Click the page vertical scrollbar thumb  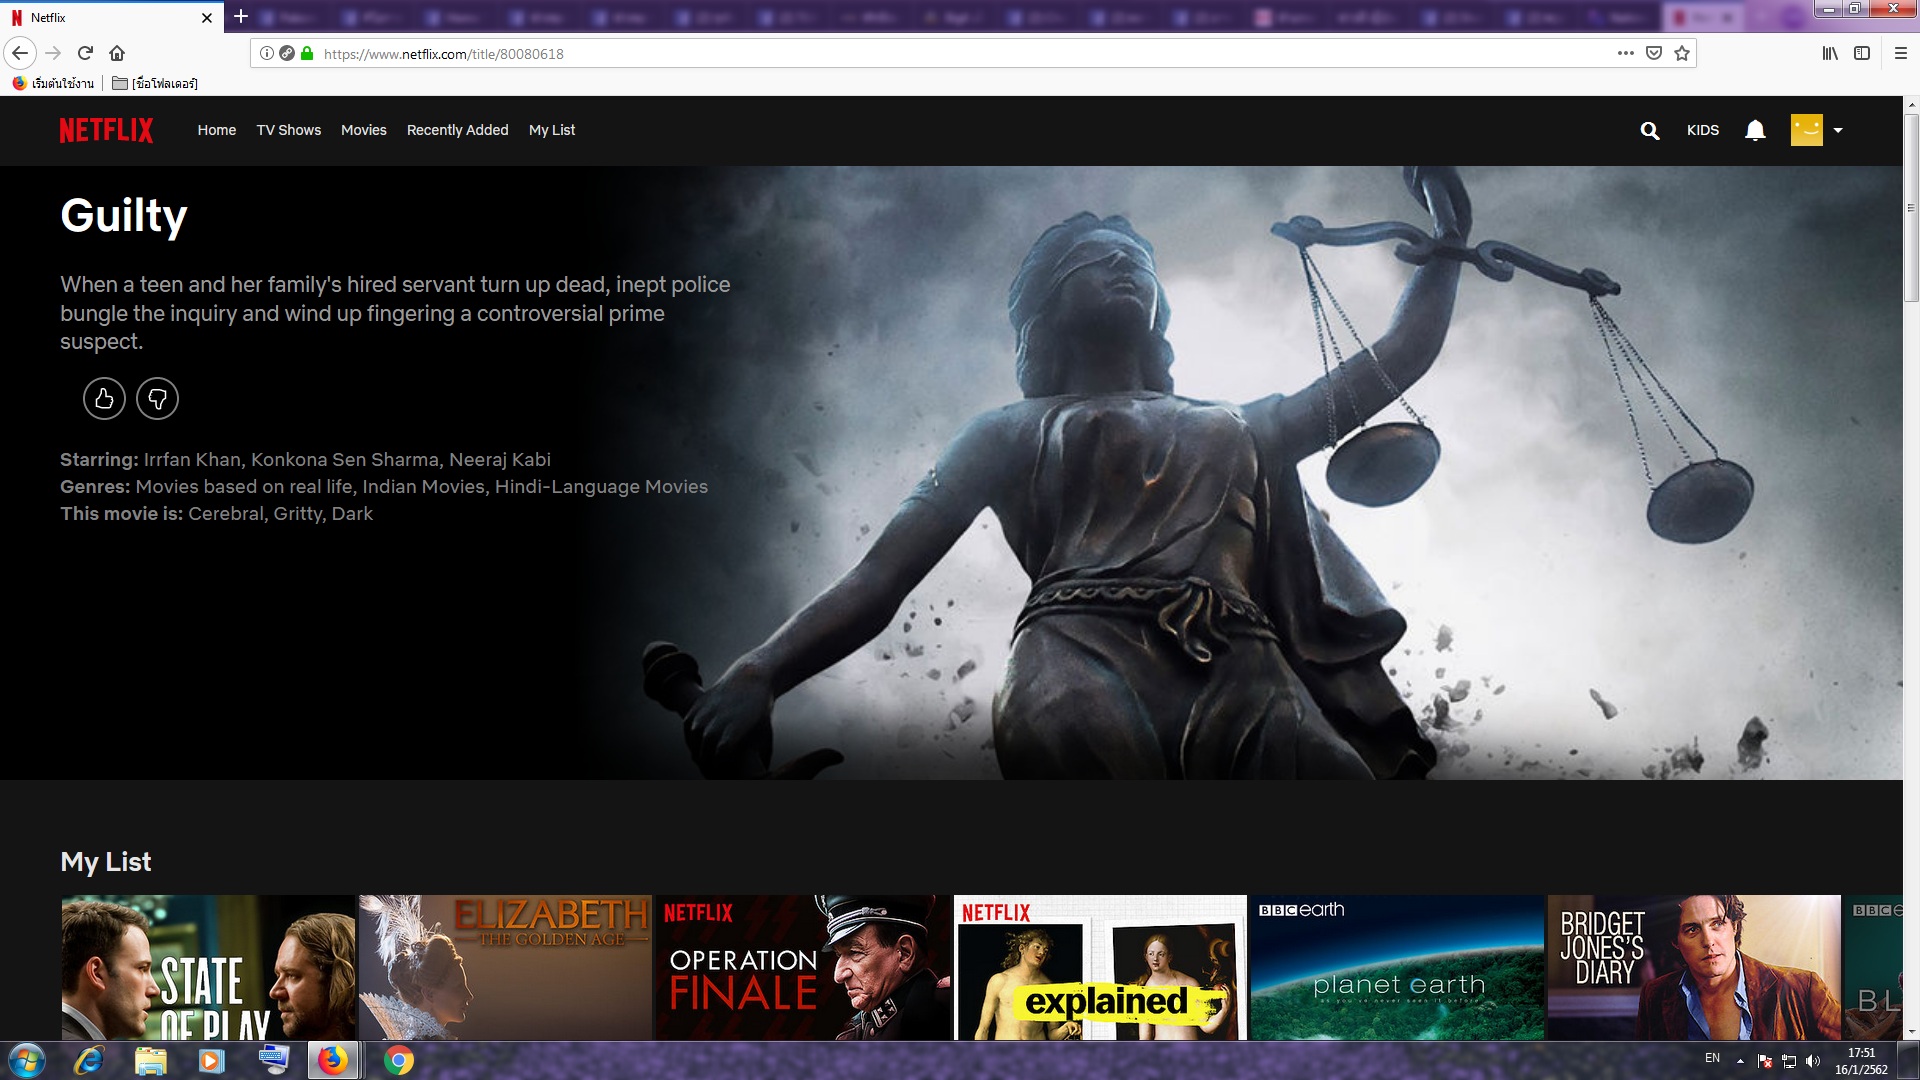tap(1911, 208)
